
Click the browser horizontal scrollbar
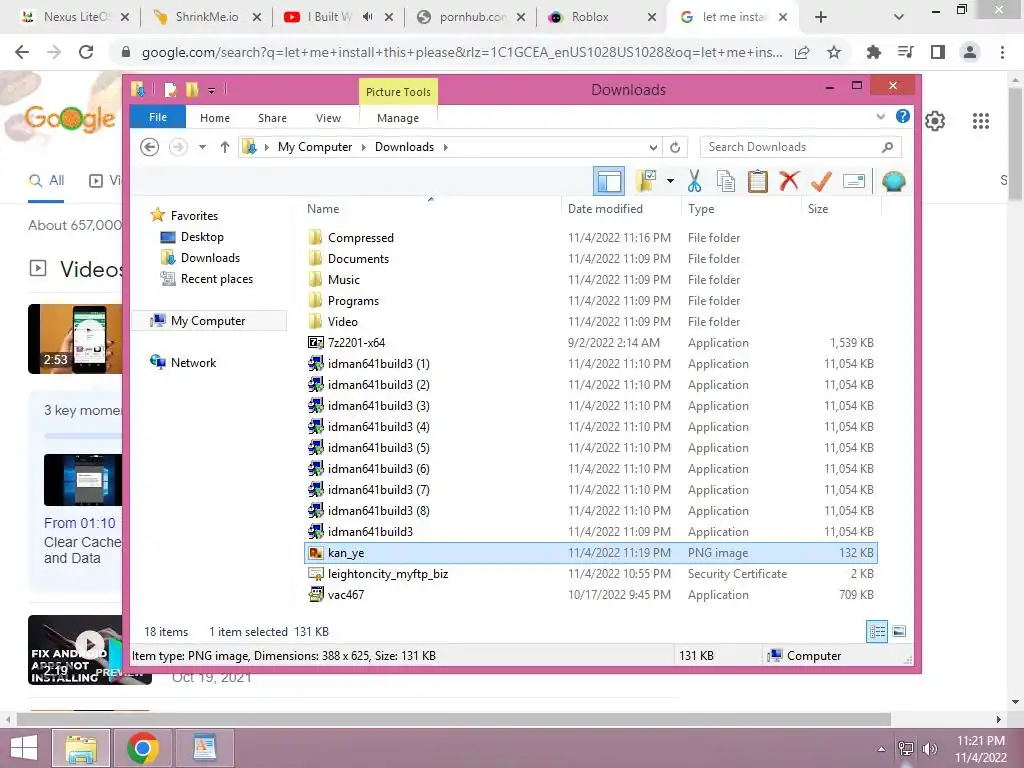454,719
